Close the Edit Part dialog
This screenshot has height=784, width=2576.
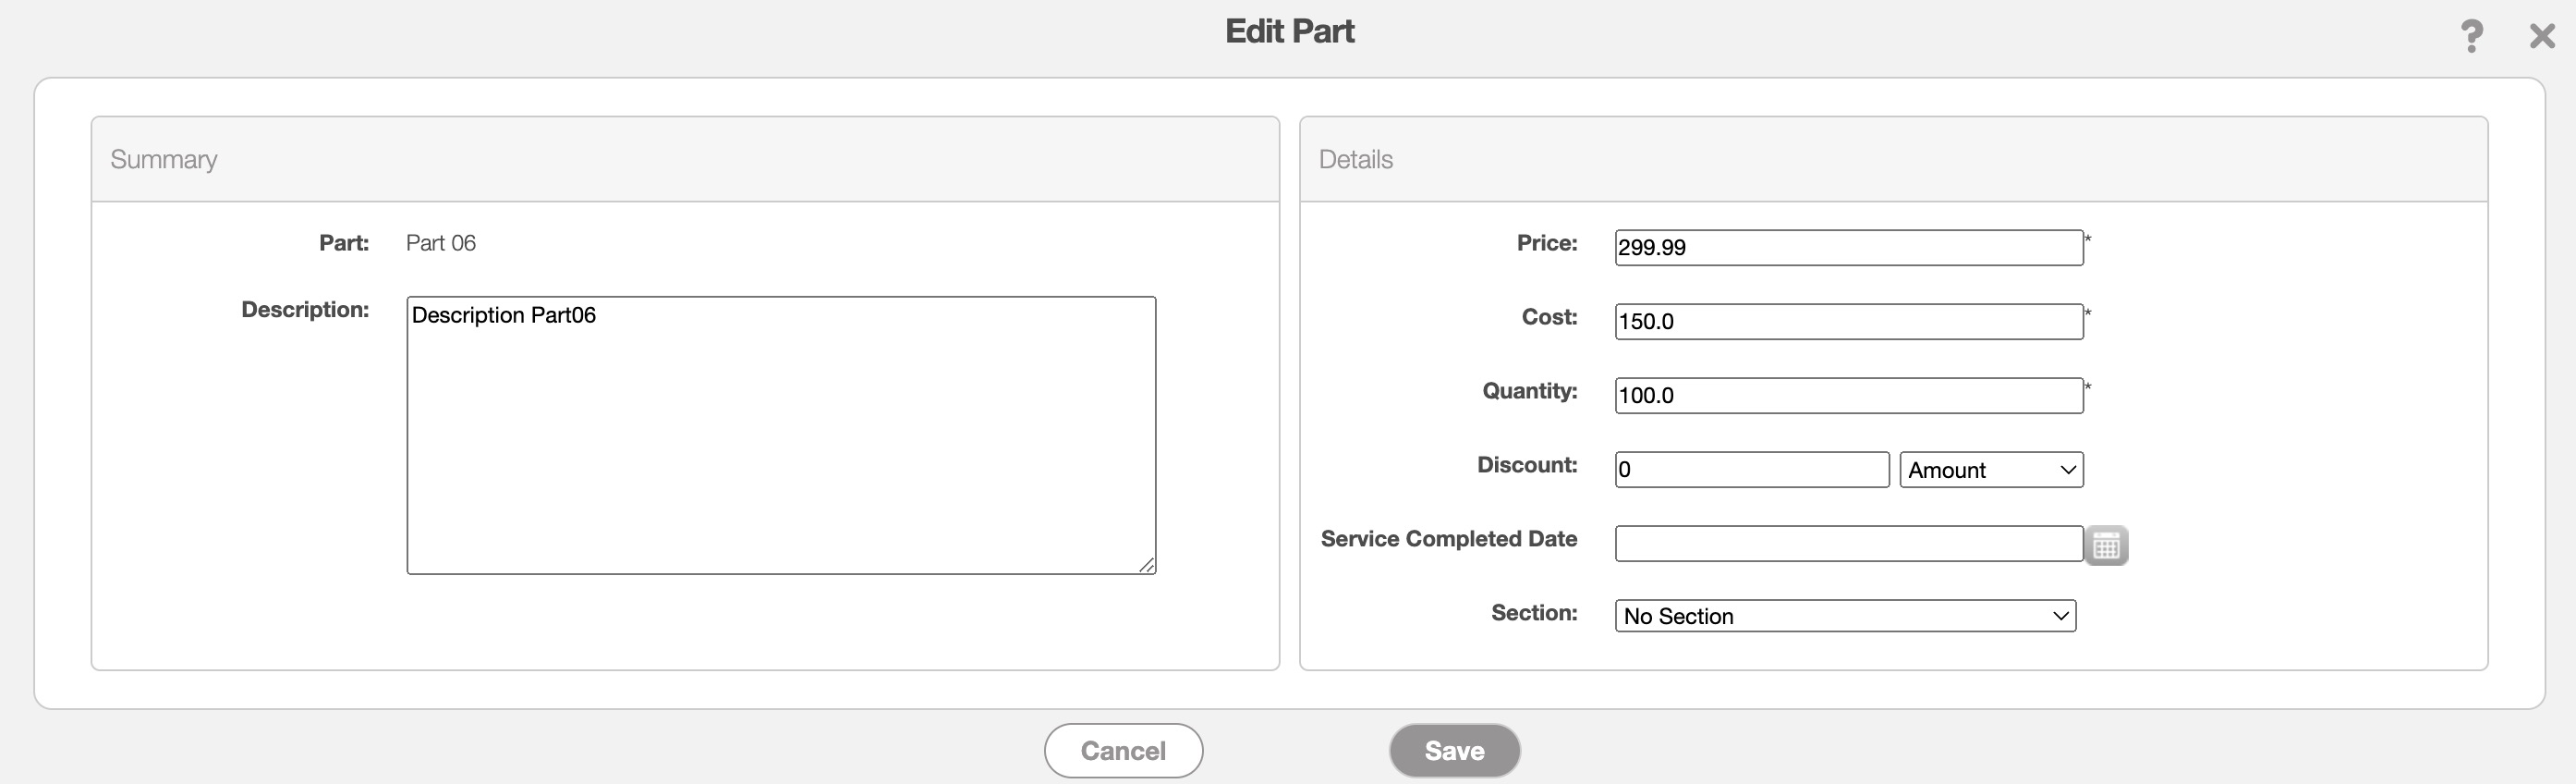click(2541, 37)
